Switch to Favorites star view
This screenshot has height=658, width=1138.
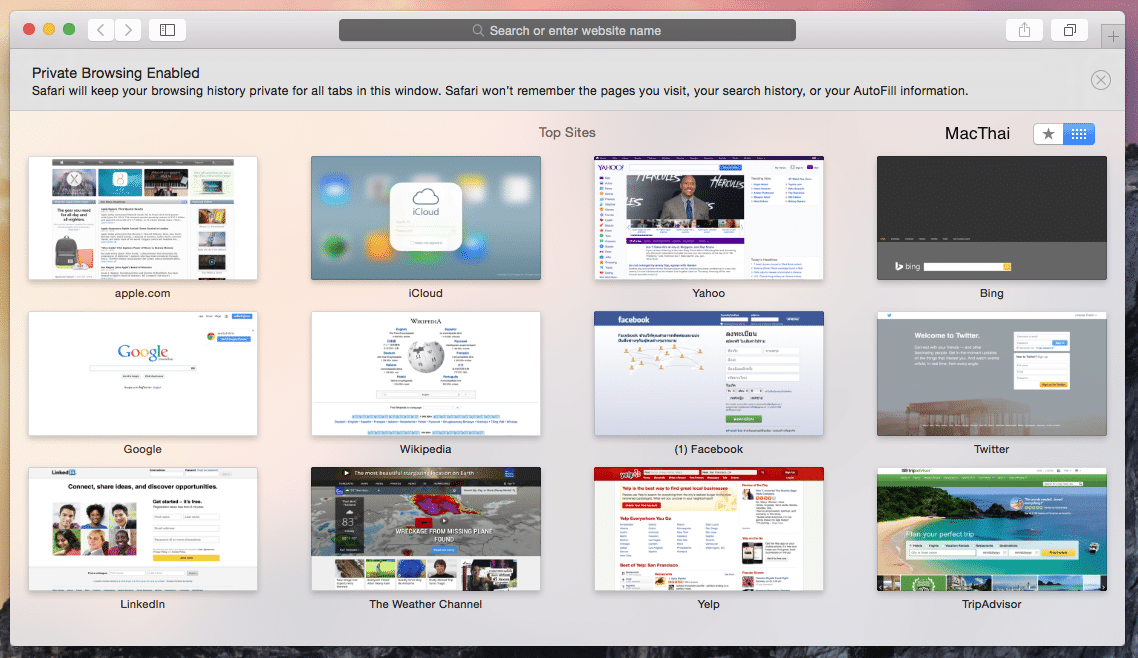1048,133
